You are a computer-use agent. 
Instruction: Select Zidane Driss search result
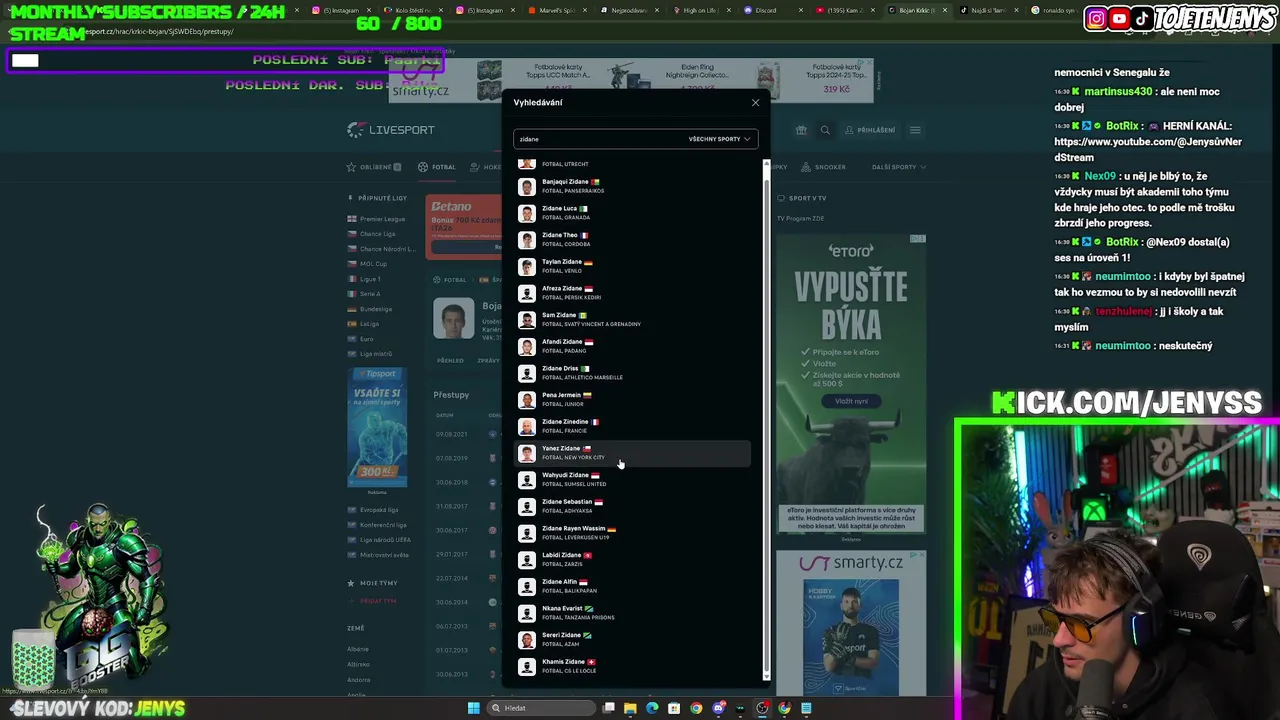pos(632,373)
